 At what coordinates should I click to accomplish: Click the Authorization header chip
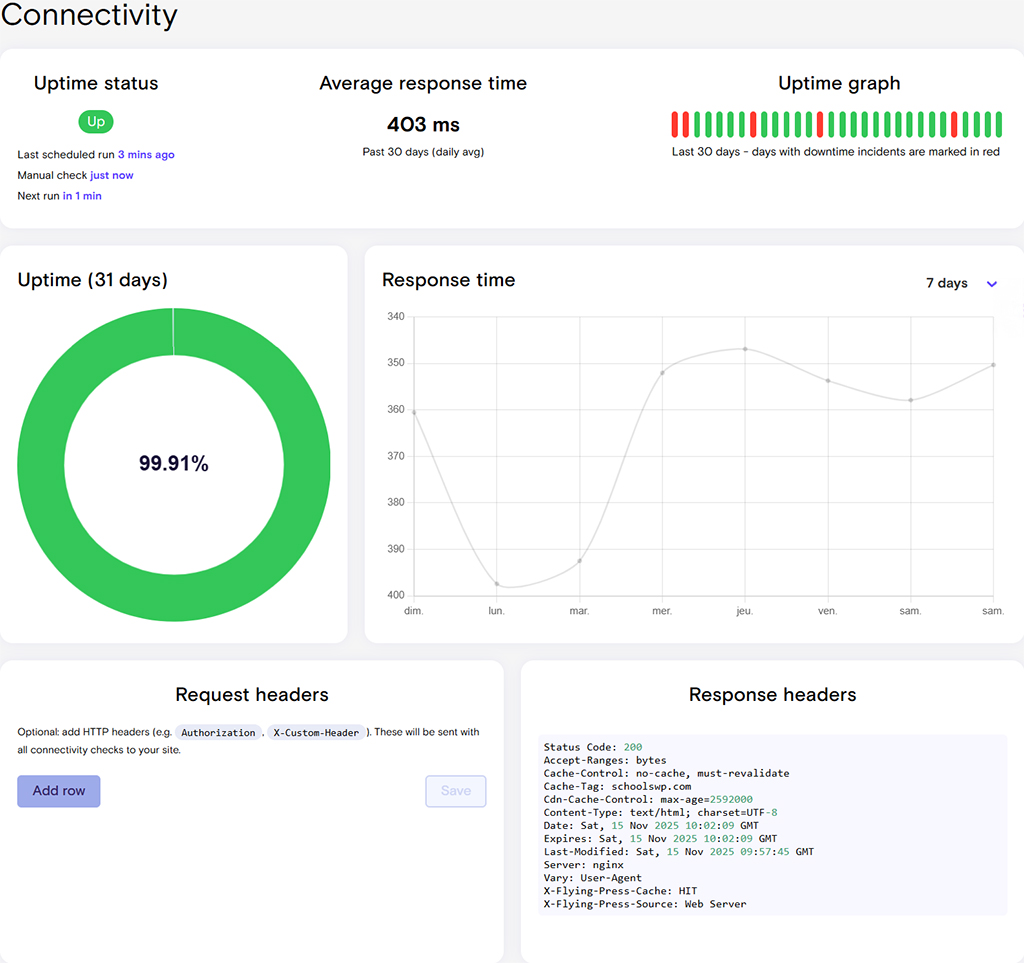218,732
